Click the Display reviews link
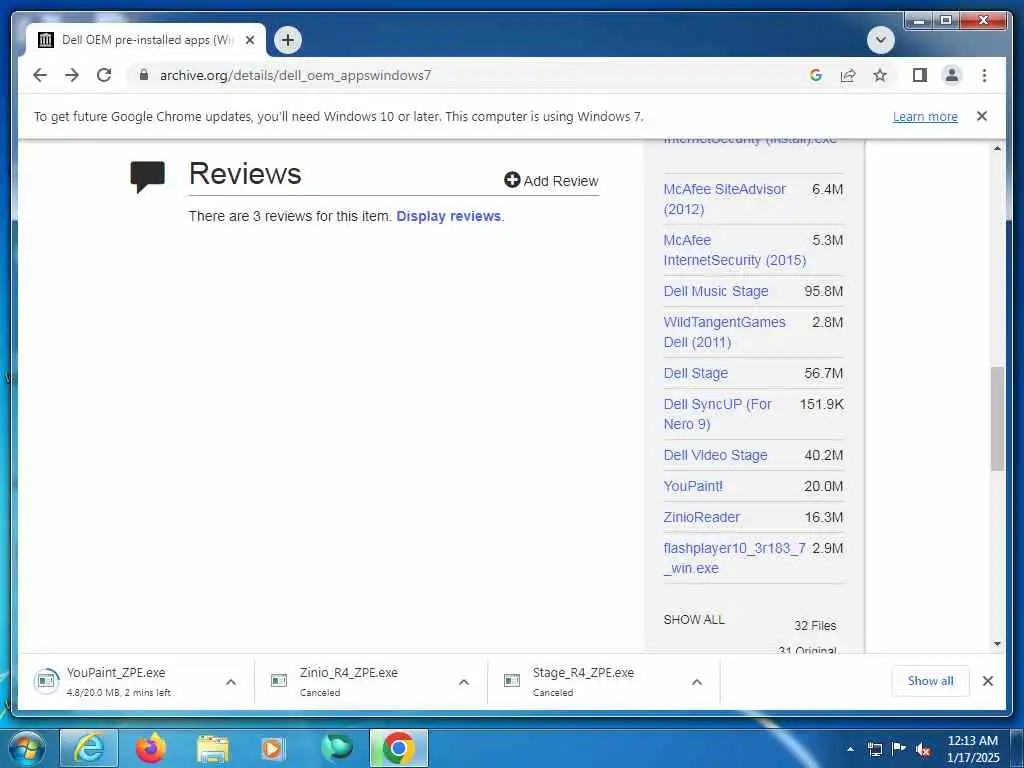This screenshot has width=1024, height=768. (449, 216)
